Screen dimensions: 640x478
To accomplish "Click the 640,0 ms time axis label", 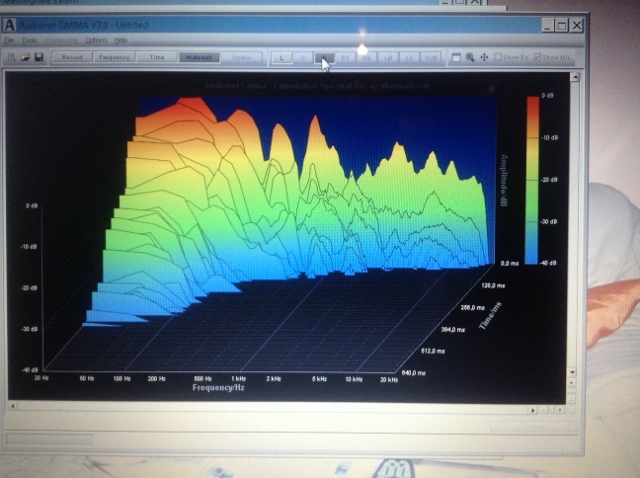I will pyautogui.click(x=413, y=373).
